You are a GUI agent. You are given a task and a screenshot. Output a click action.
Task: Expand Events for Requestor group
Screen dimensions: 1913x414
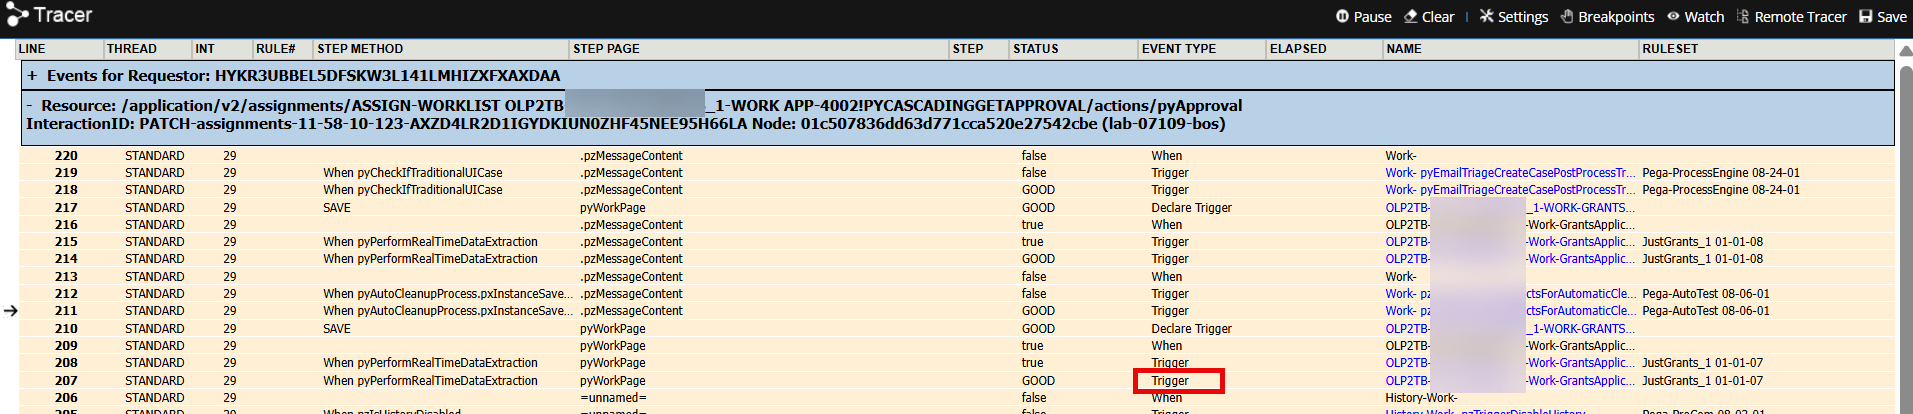[32, 76]
